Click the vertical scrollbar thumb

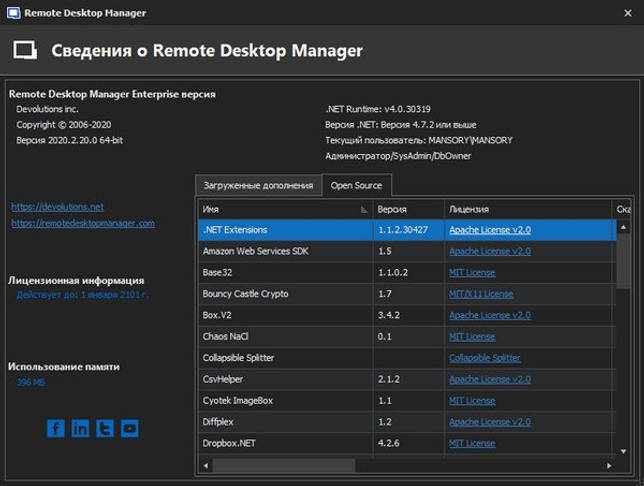tap(623, 261)
